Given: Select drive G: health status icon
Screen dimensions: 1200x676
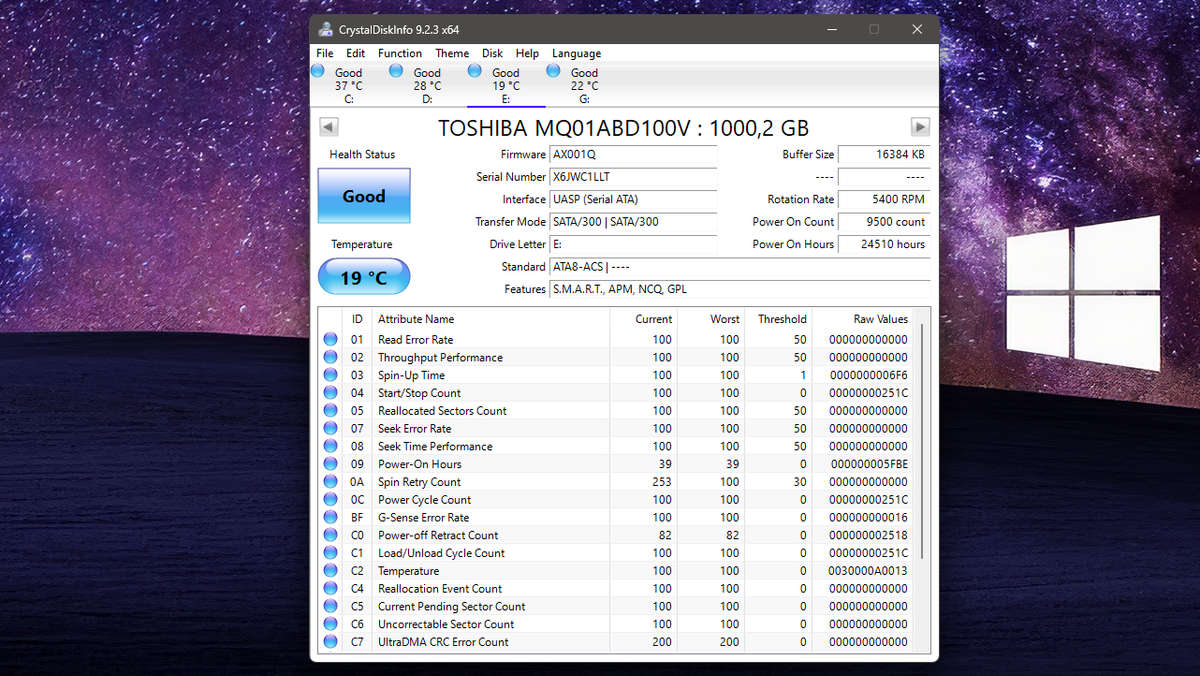Looking at the screenshot, I should pos(552,71).
